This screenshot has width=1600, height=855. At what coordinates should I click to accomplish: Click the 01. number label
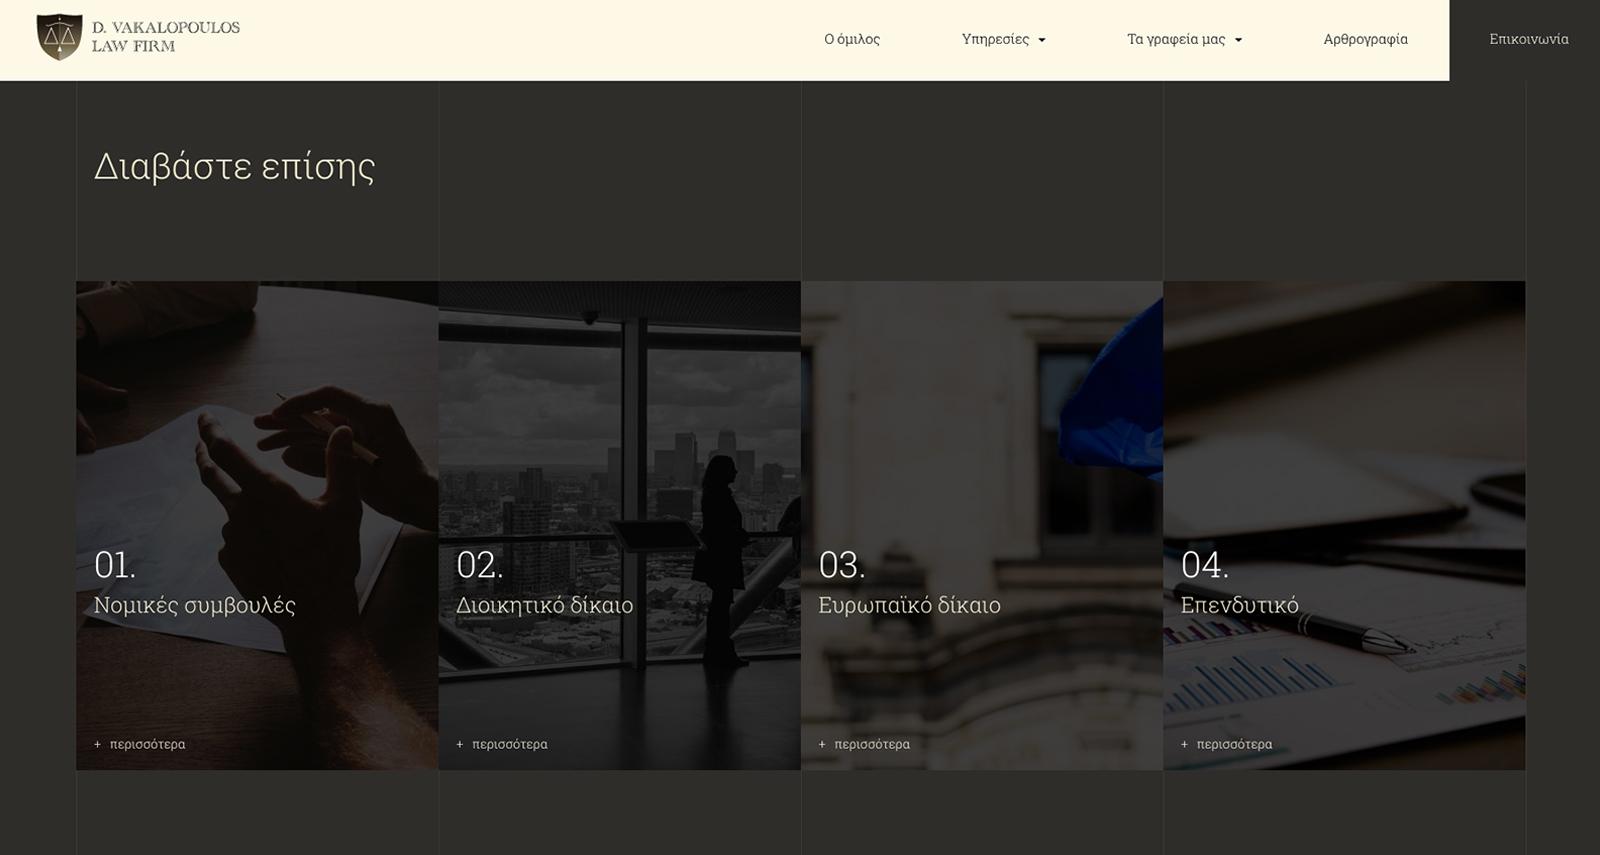[115, 565]
